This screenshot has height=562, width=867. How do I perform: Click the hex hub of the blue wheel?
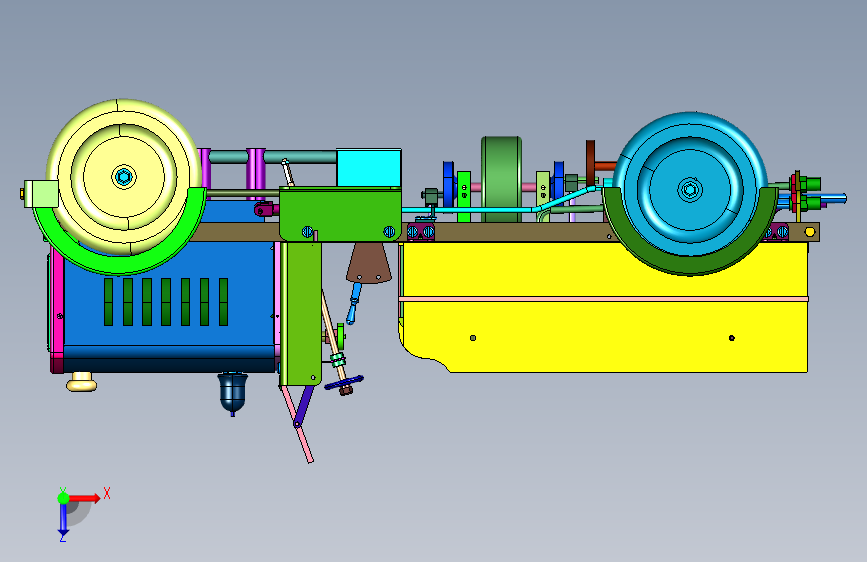click(690, 190)
